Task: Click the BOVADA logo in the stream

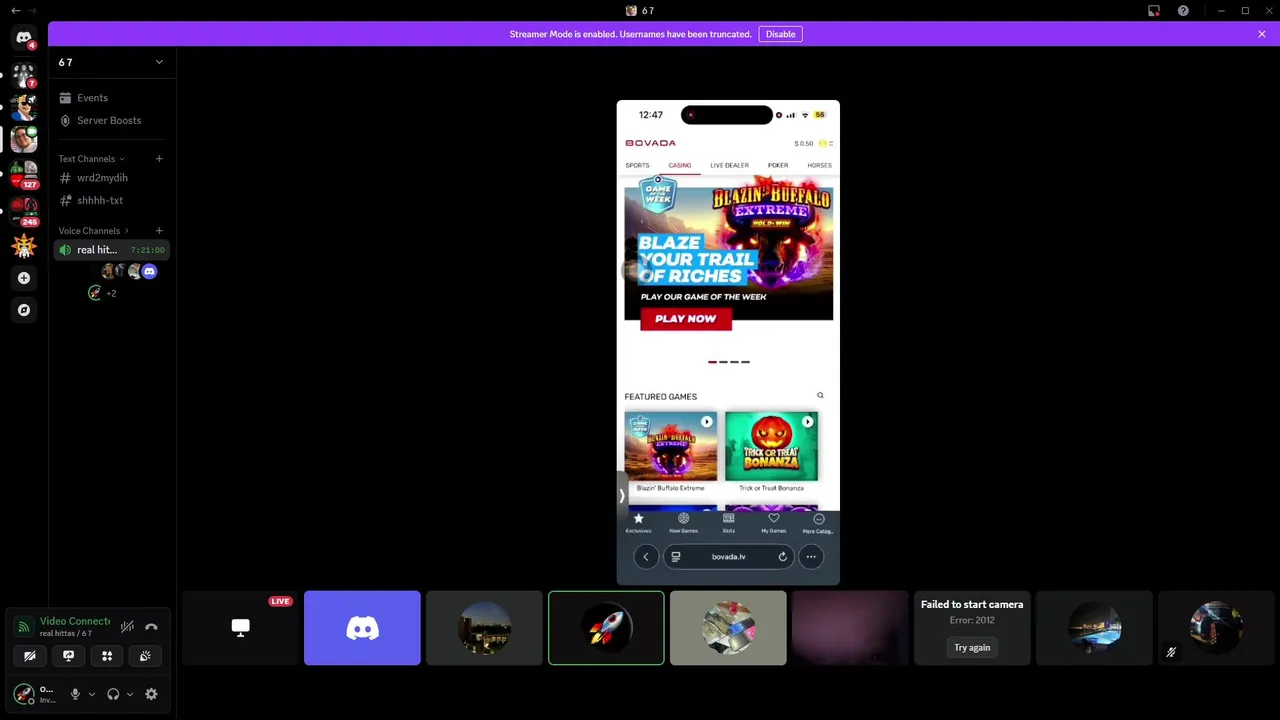Action: [x=651, y=143]
